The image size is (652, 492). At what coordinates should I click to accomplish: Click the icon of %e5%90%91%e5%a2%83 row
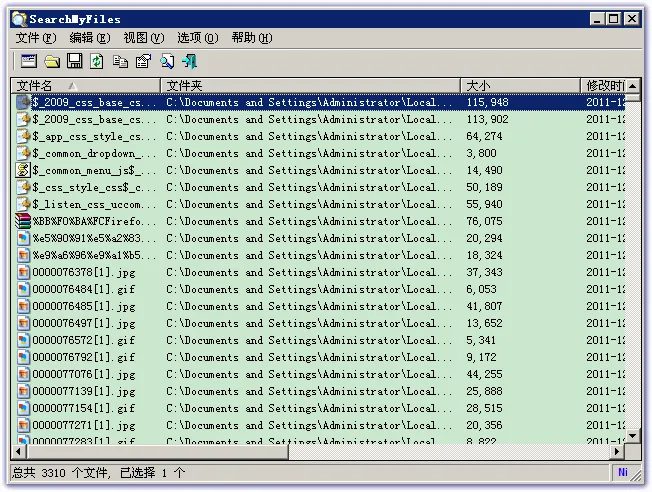[23, 238]
